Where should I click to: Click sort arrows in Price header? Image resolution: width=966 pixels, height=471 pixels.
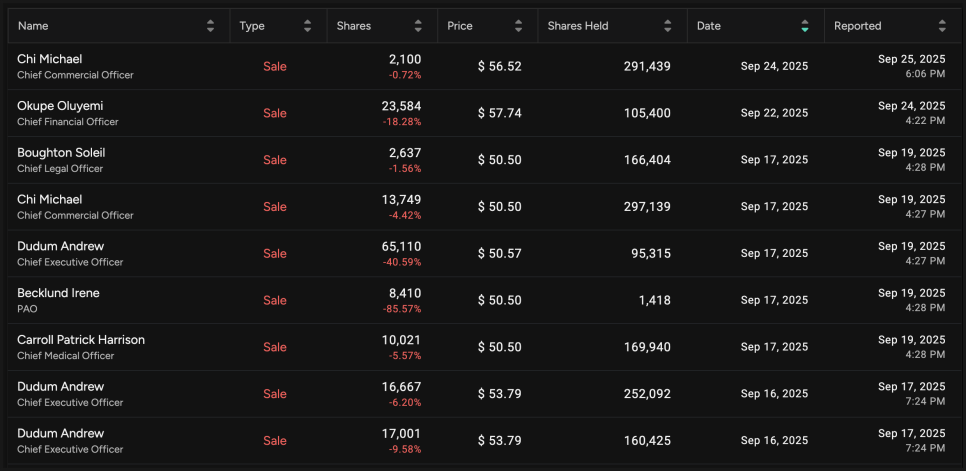tap(518, 26)
